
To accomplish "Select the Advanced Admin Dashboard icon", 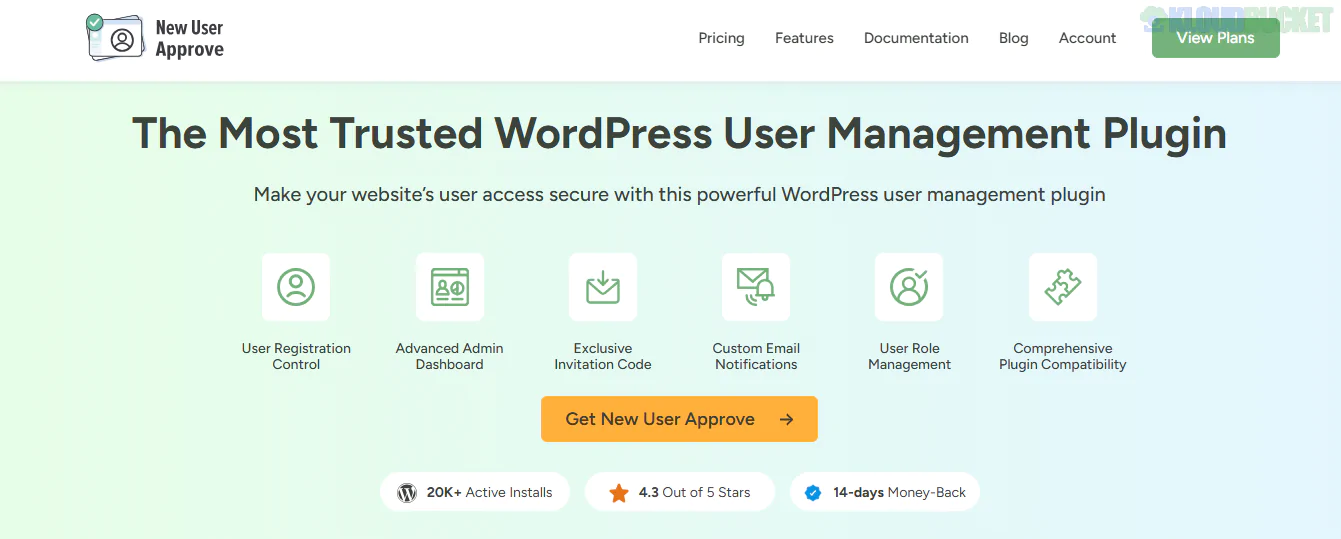I will pos(450,287).
